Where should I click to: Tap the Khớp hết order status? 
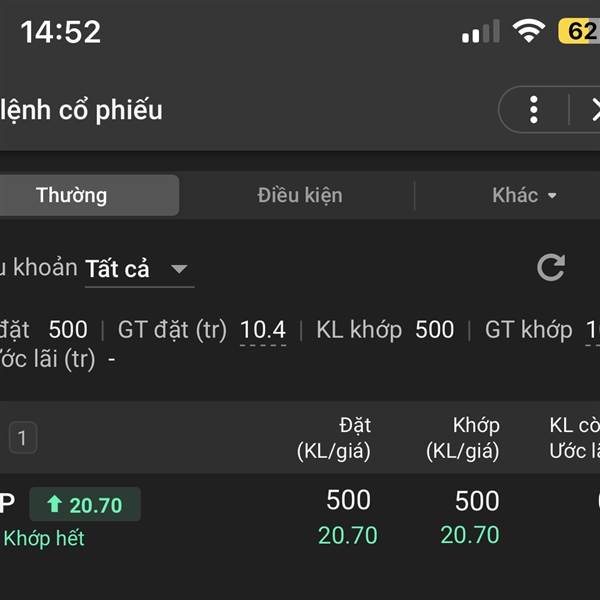(x=43, y=538)
